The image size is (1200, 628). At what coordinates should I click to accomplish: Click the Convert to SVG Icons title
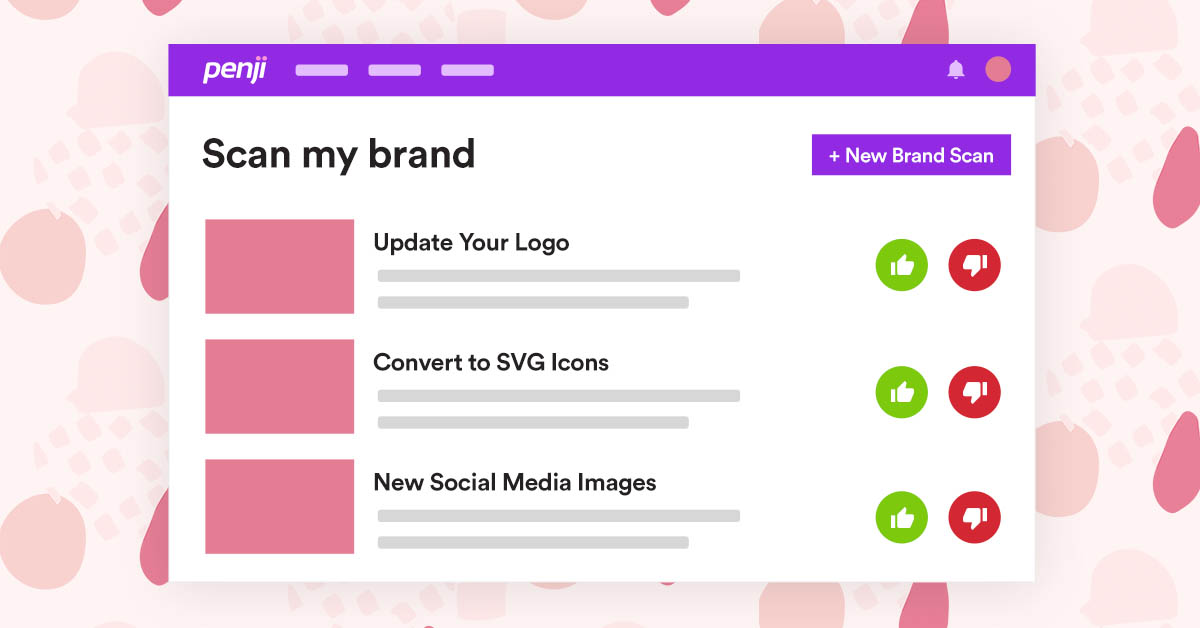click(491, 362)
